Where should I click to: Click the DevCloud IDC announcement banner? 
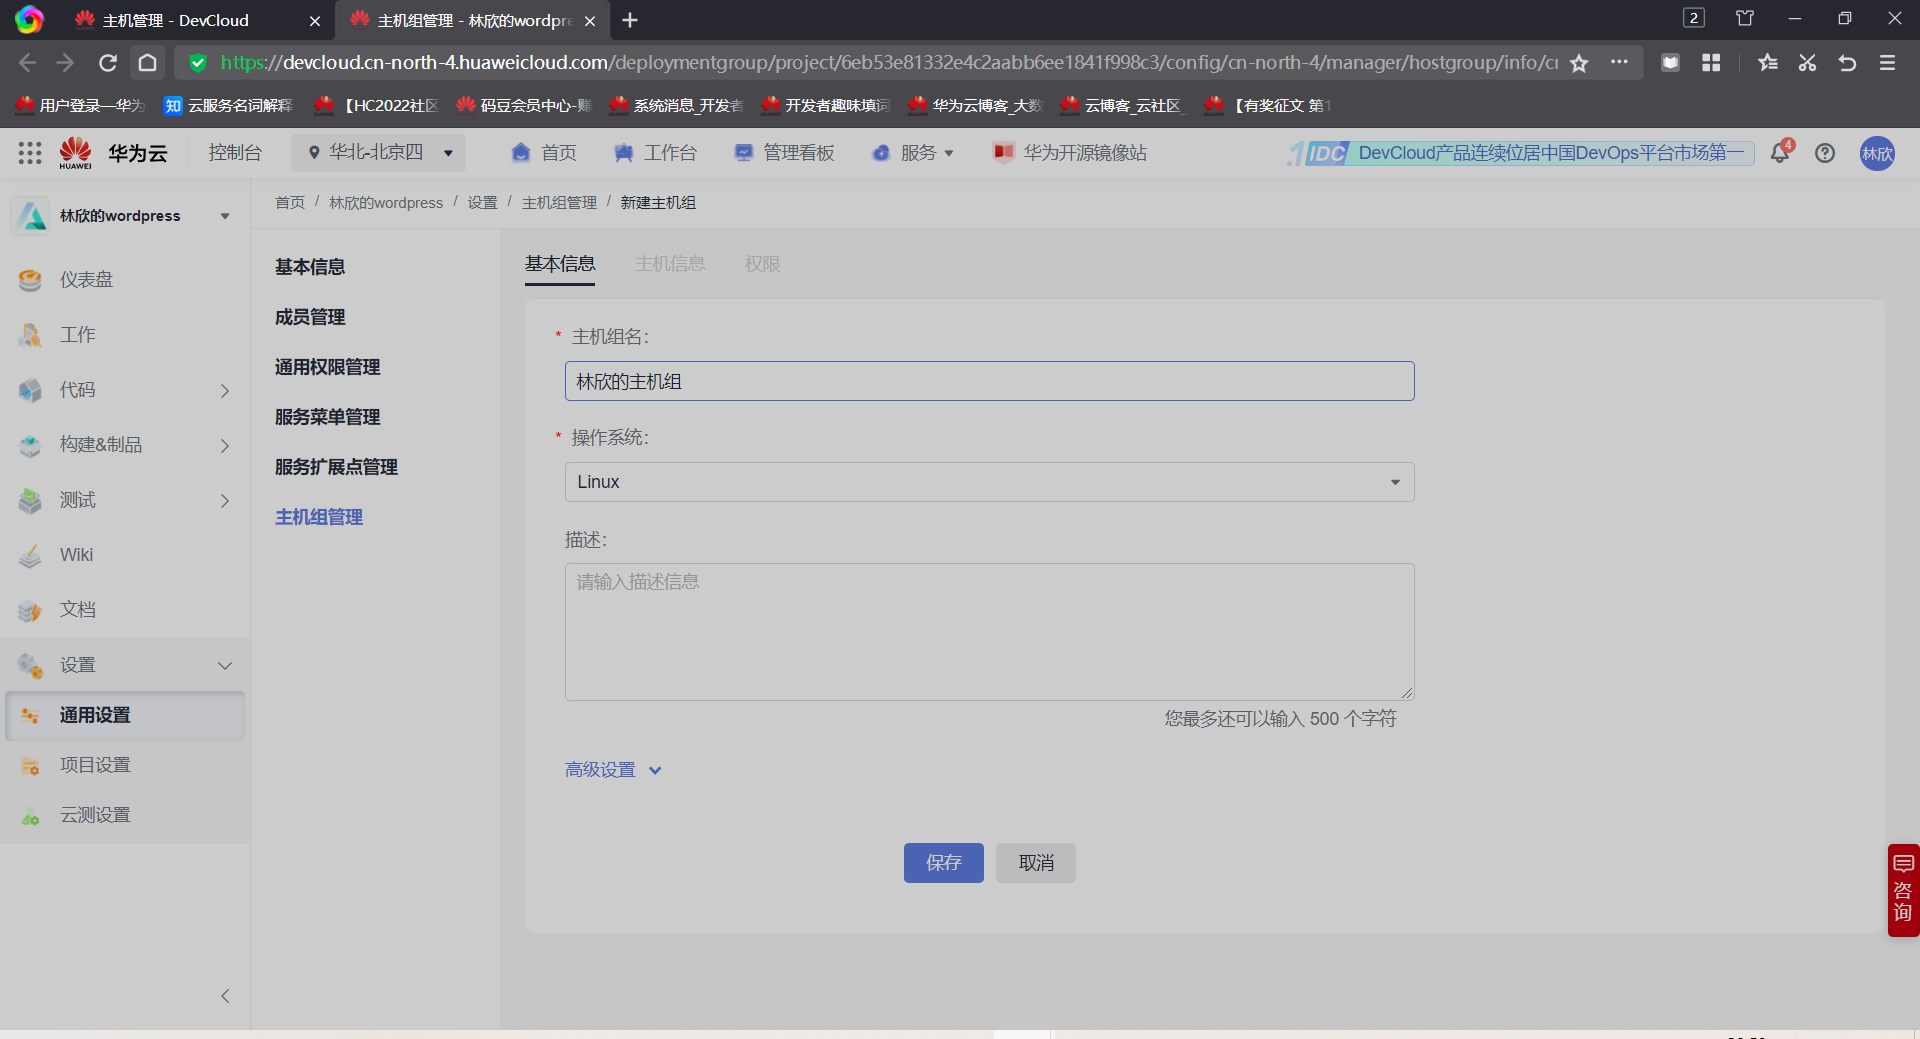1521,153
